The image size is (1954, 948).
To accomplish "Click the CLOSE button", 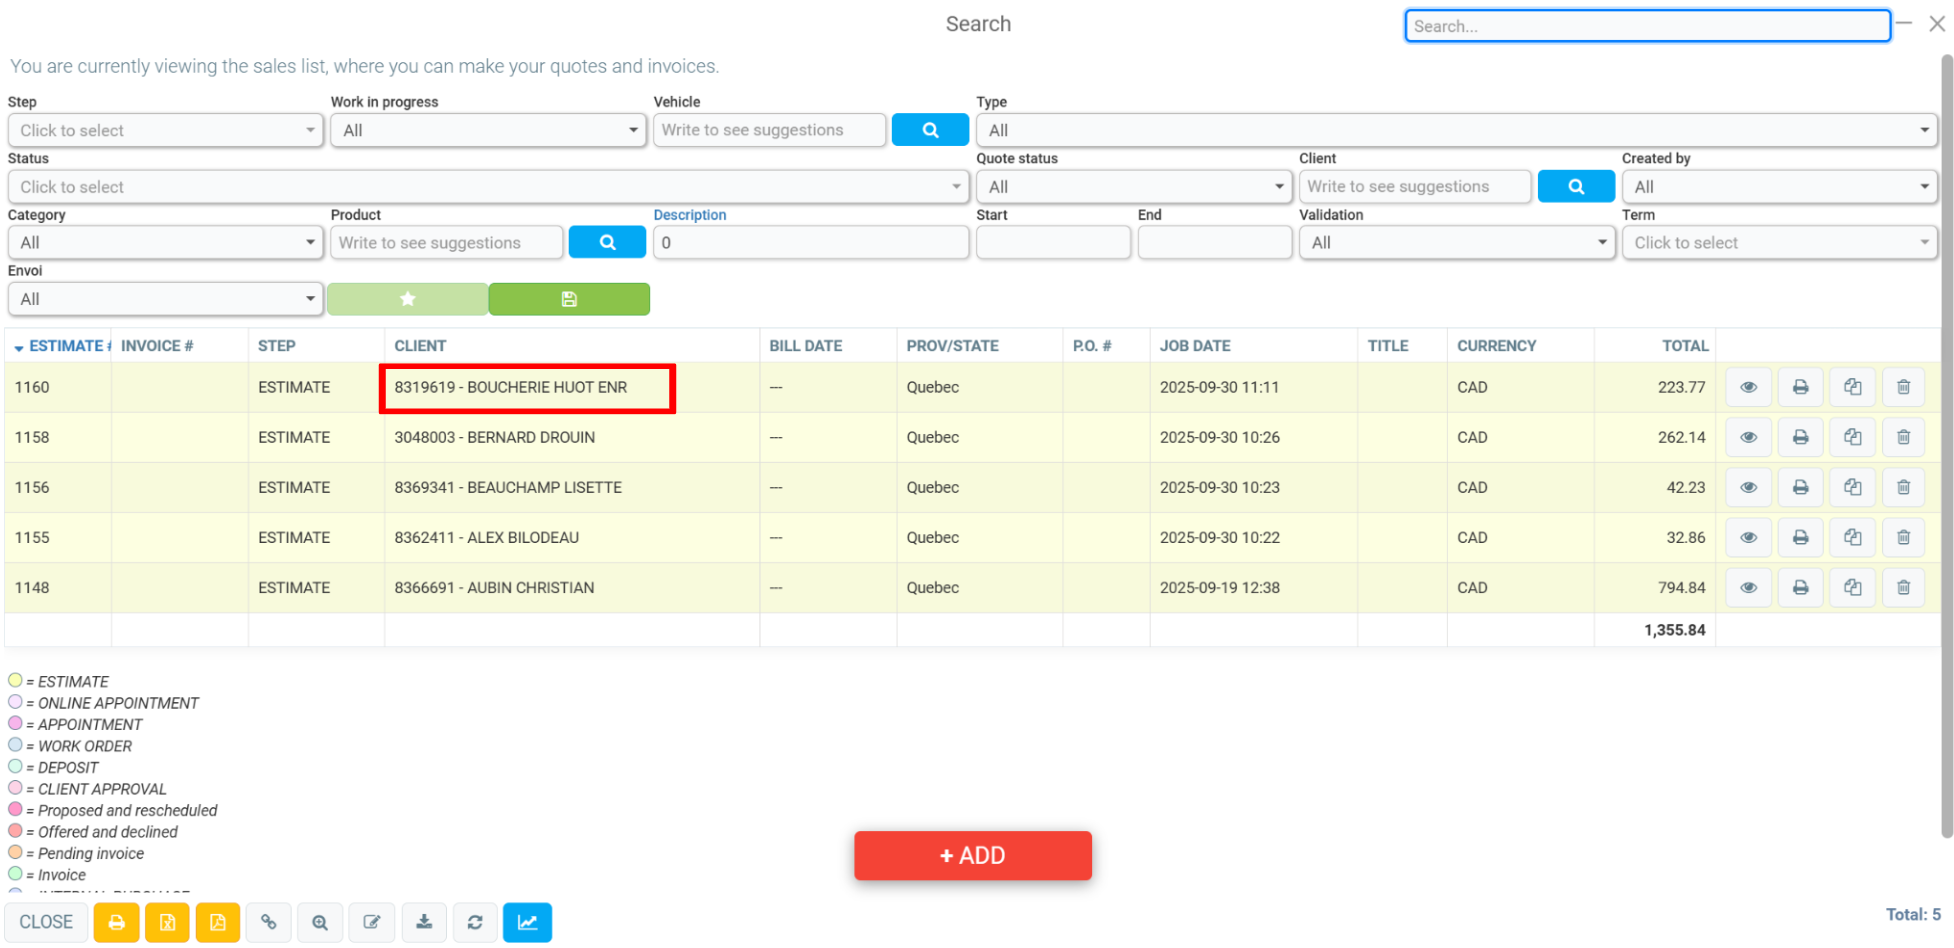I will click(x=46, y=922).
